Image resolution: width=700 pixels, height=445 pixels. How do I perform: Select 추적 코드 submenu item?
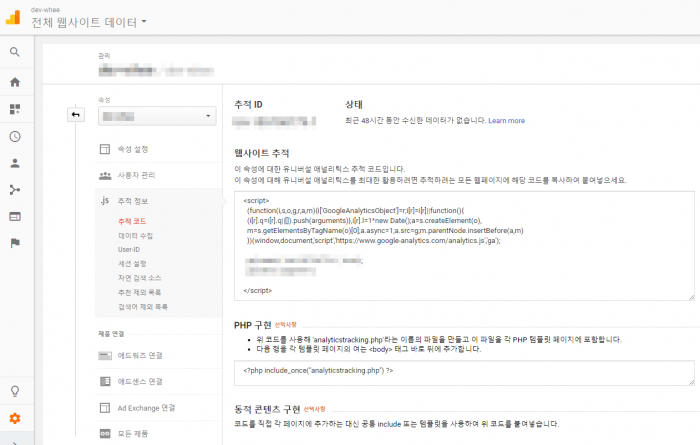(x=132, y=221)
